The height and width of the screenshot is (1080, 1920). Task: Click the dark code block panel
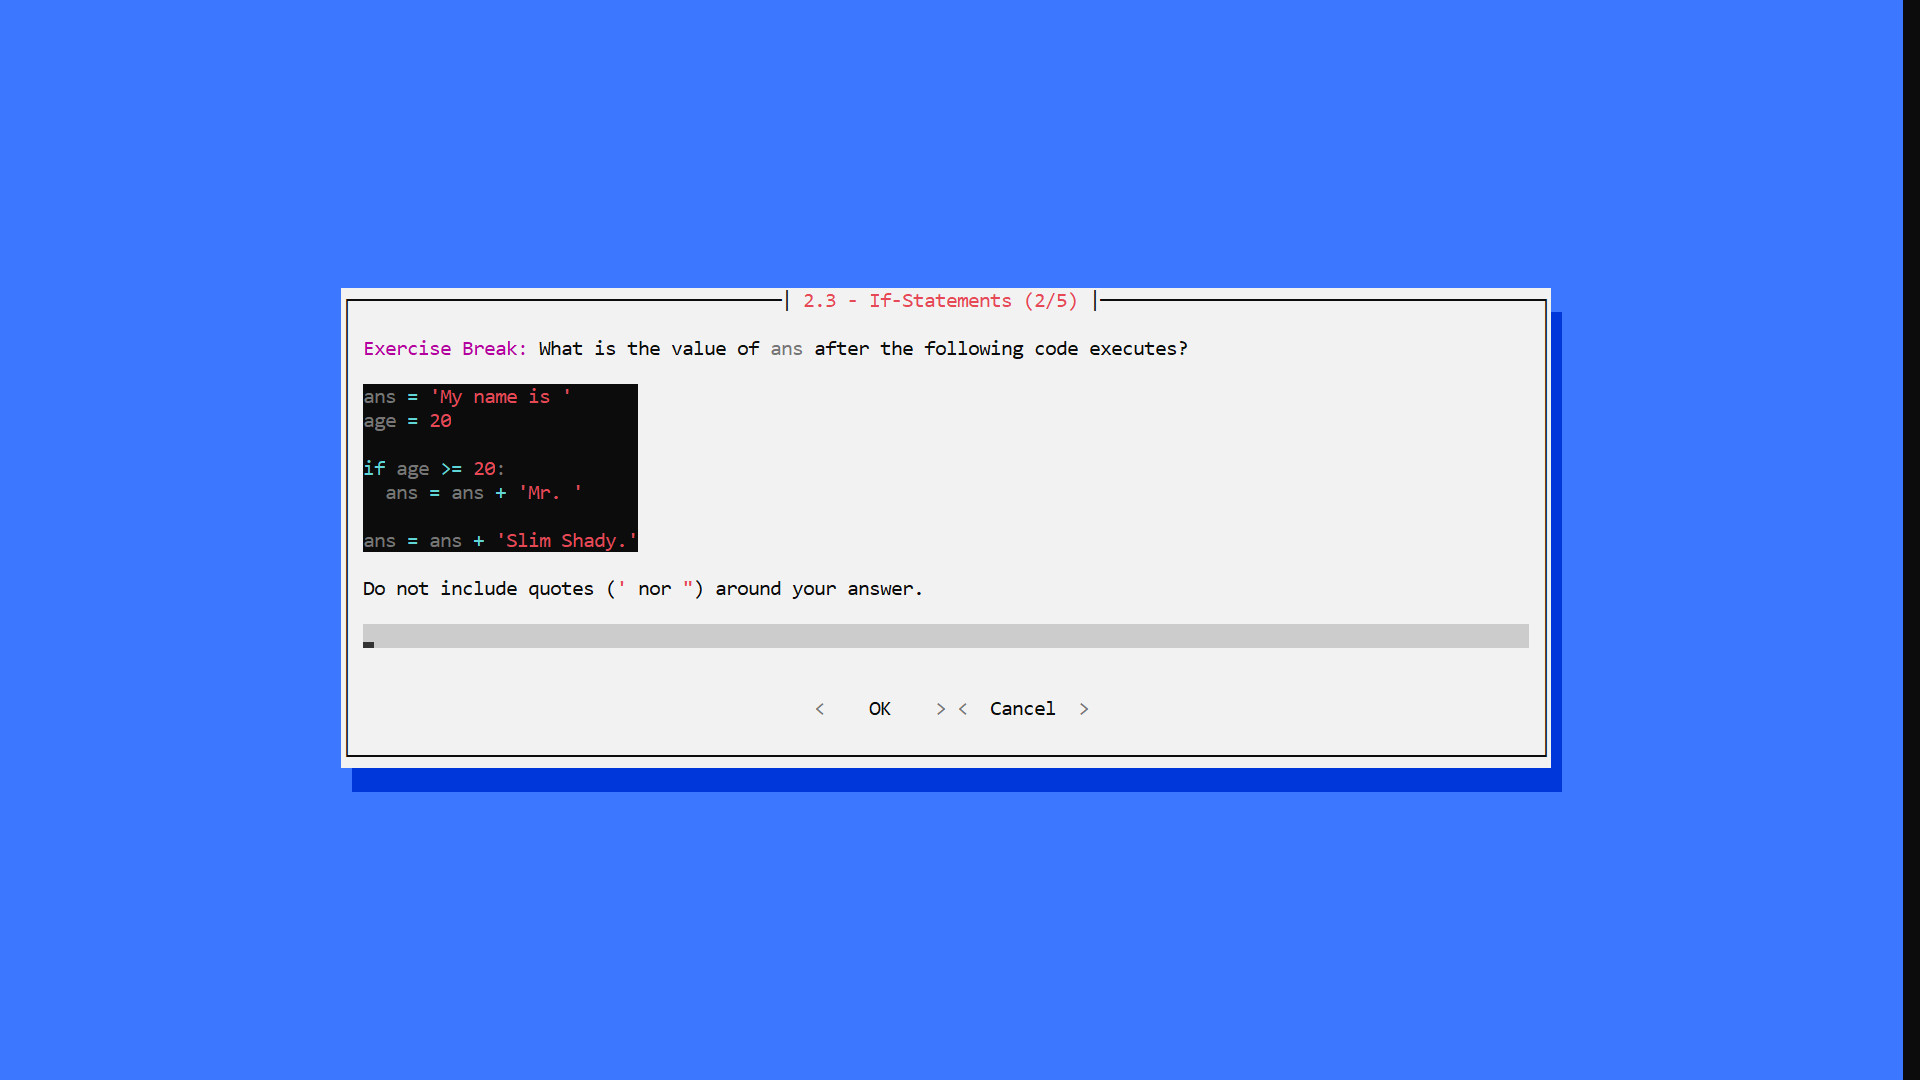click(x=499, y=467)
